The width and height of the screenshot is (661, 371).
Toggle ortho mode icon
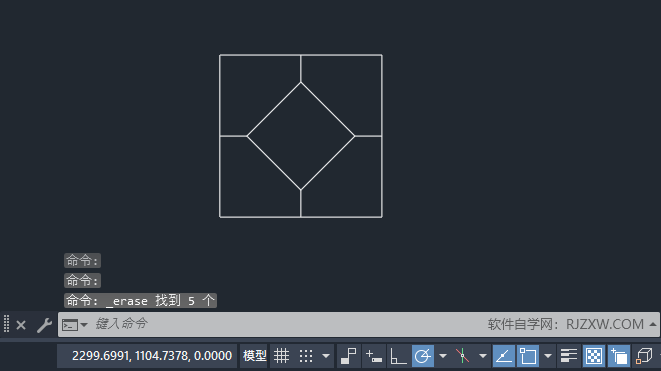tap(398, 356)
